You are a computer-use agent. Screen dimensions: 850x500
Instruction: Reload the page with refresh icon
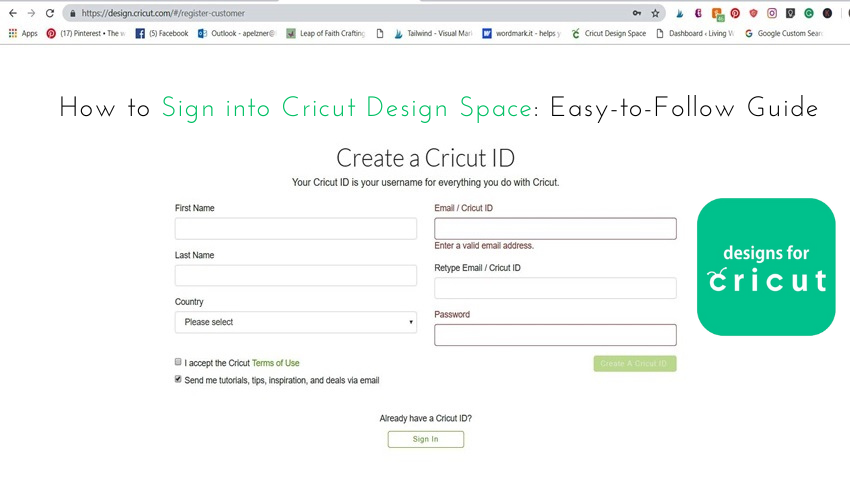[50, 13]
